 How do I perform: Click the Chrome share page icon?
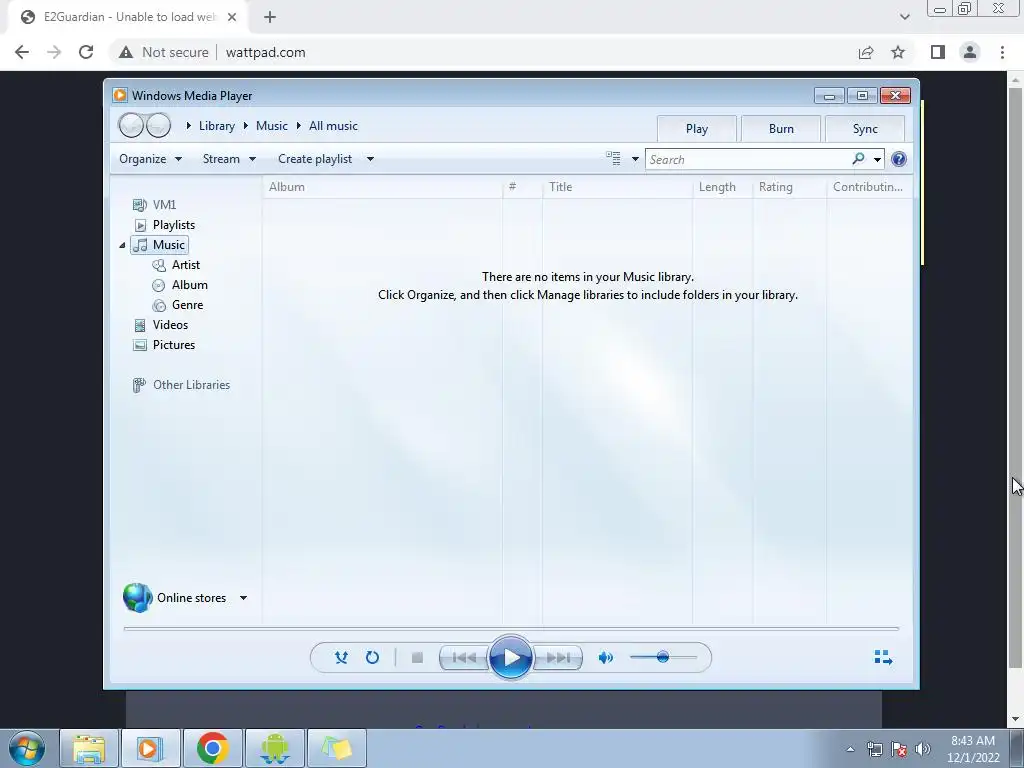(866, 52)
